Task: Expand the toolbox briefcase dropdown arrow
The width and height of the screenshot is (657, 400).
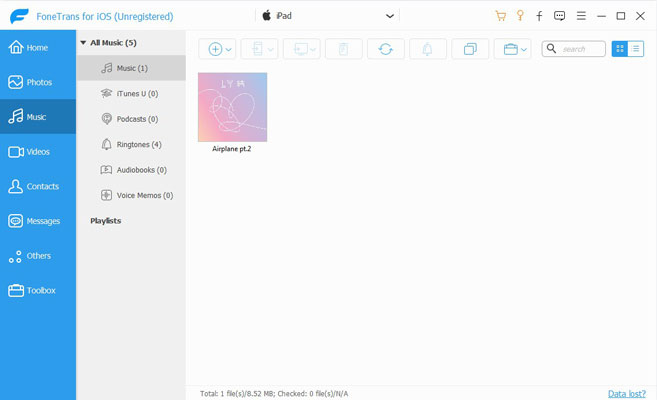Action: coord(524,49)
